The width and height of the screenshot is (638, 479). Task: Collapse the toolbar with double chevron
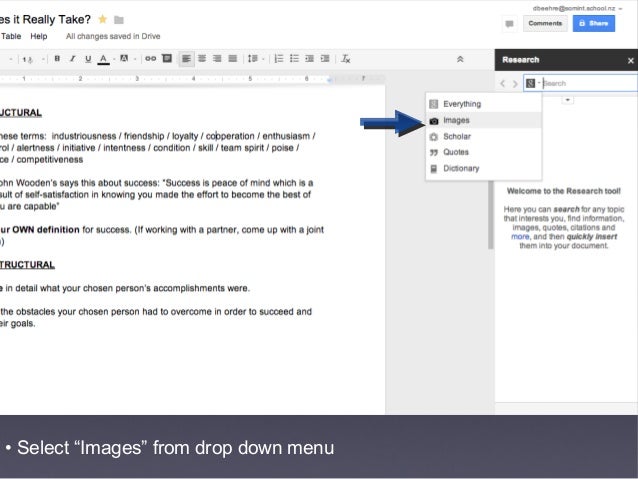459,58
